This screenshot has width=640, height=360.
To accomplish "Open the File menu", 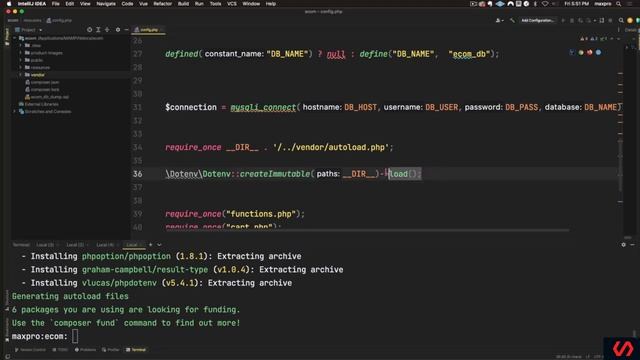I will click(x=55, y=4).
